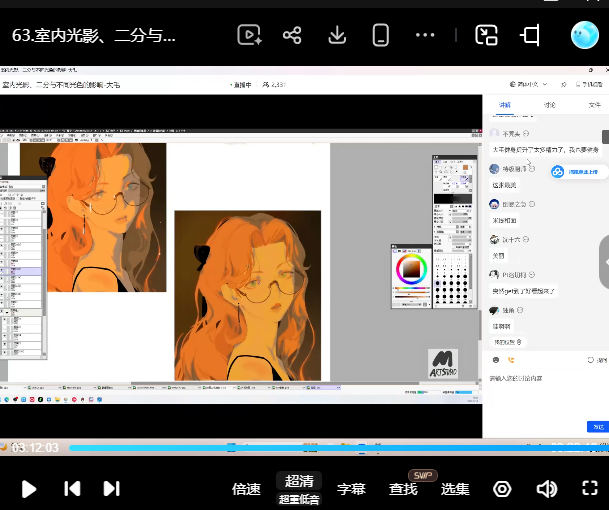Open player settings hexagon icon
The width and height of the screenshot is (609, 510).
tap(502, 489)
